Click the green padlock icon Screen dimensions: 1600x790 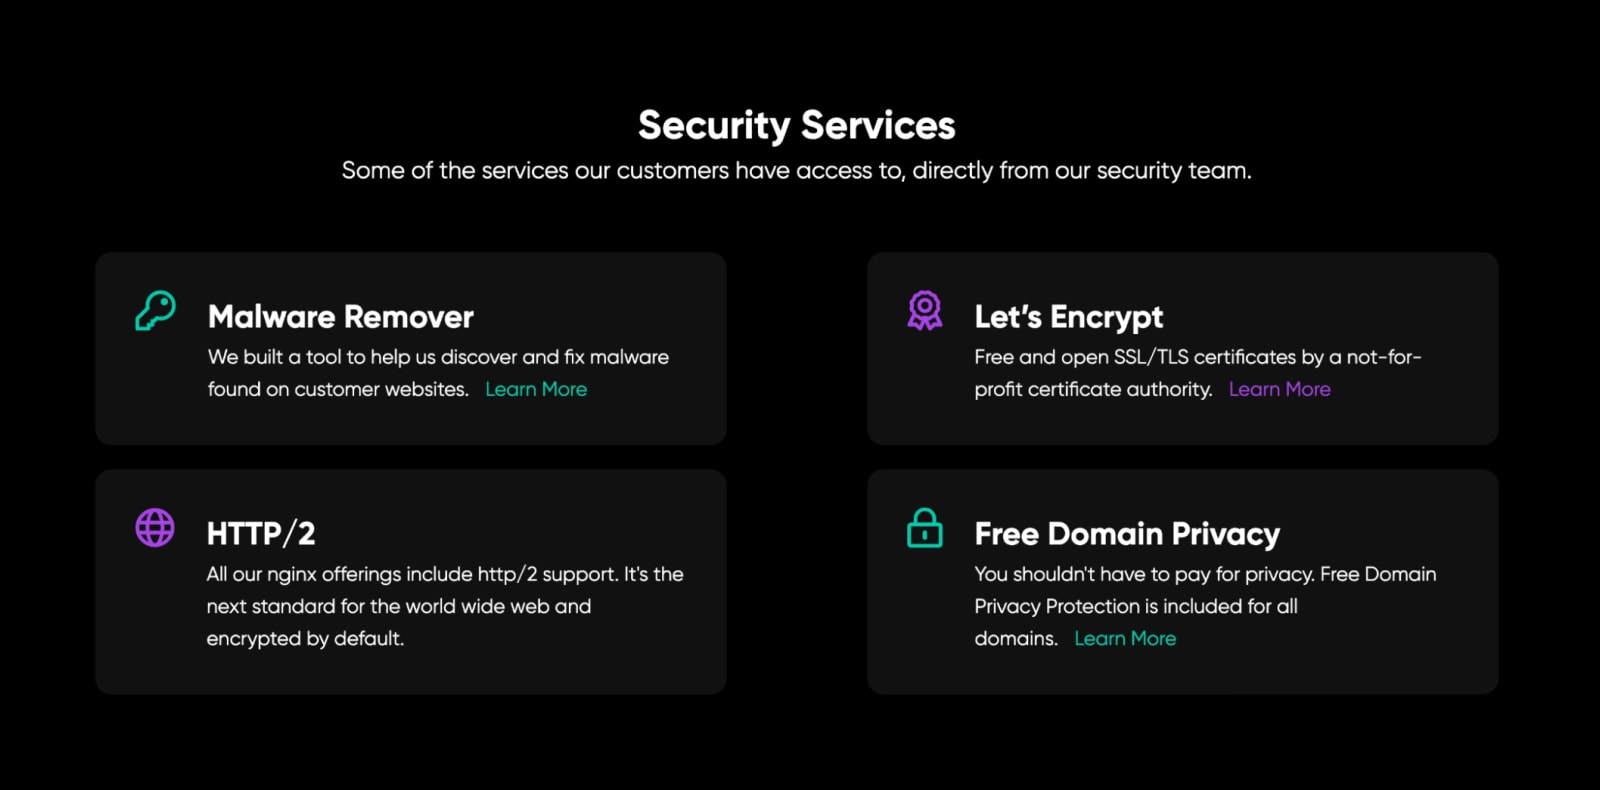pos(924,528)
